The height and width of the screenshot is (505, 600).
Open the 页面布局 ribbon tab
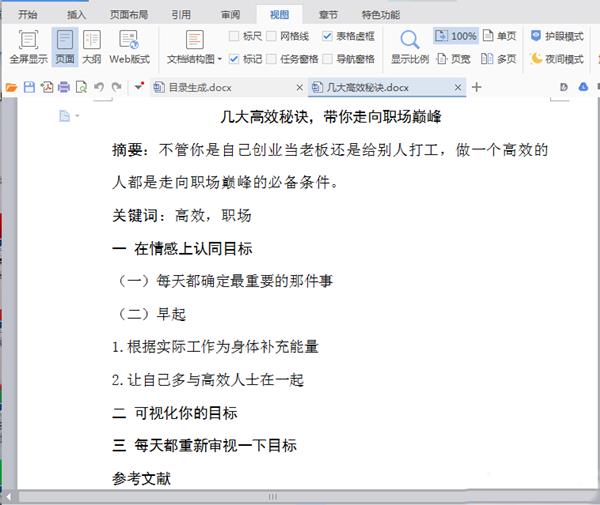[129, 15]
